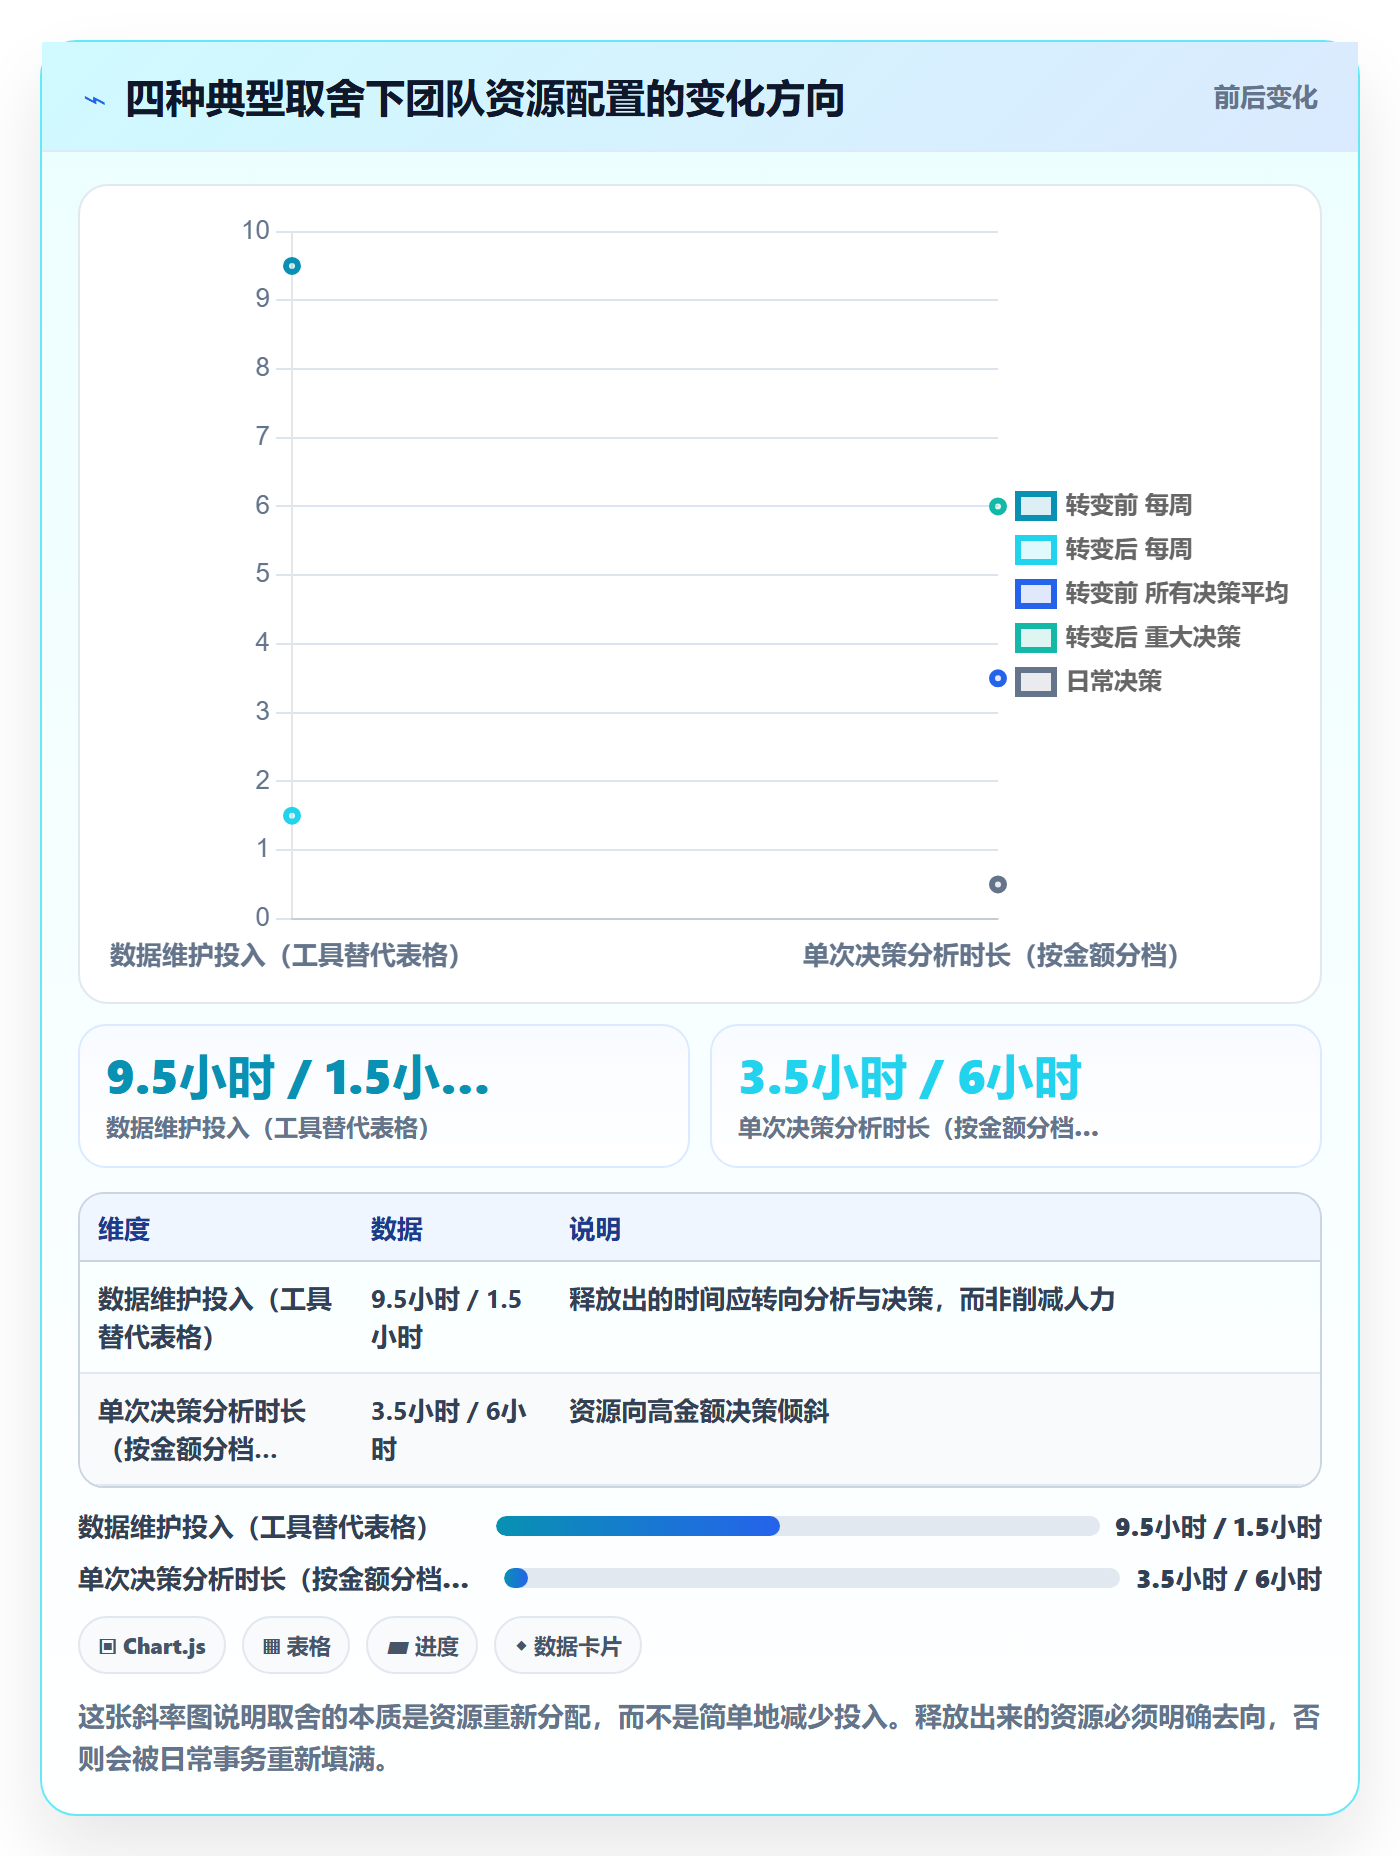This screenshot has width=1400, height=1856.
Task: Click the lightning icon beside the title
Action: (x=95, y=100)
